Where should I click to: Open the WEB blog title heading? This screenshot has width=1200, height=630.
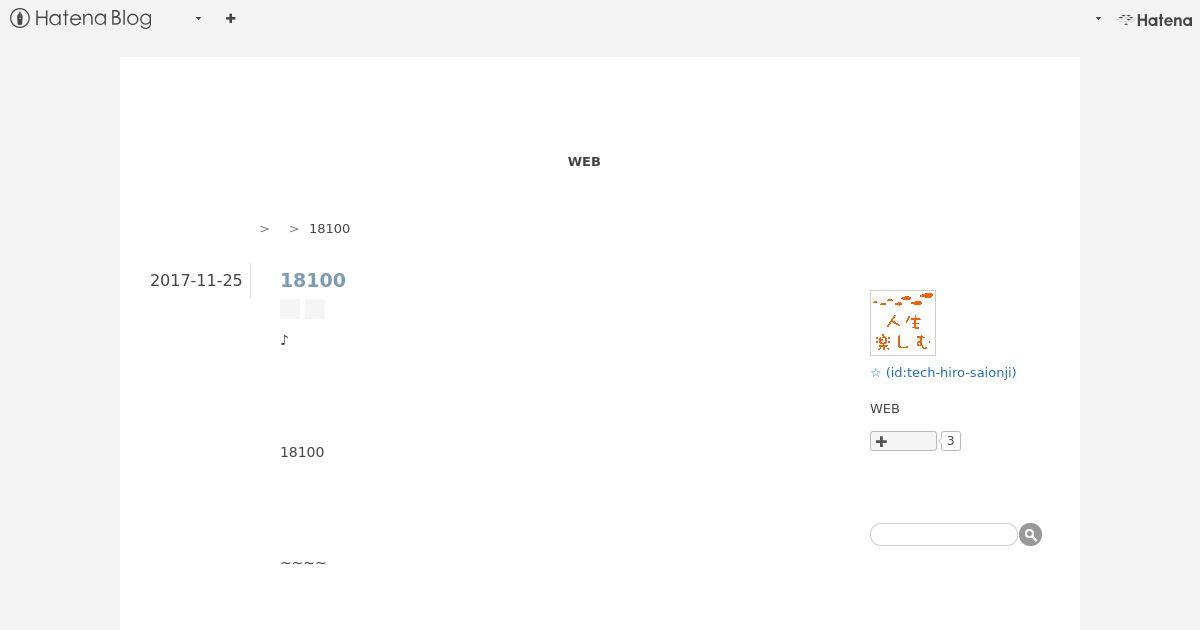pos(584,161)
